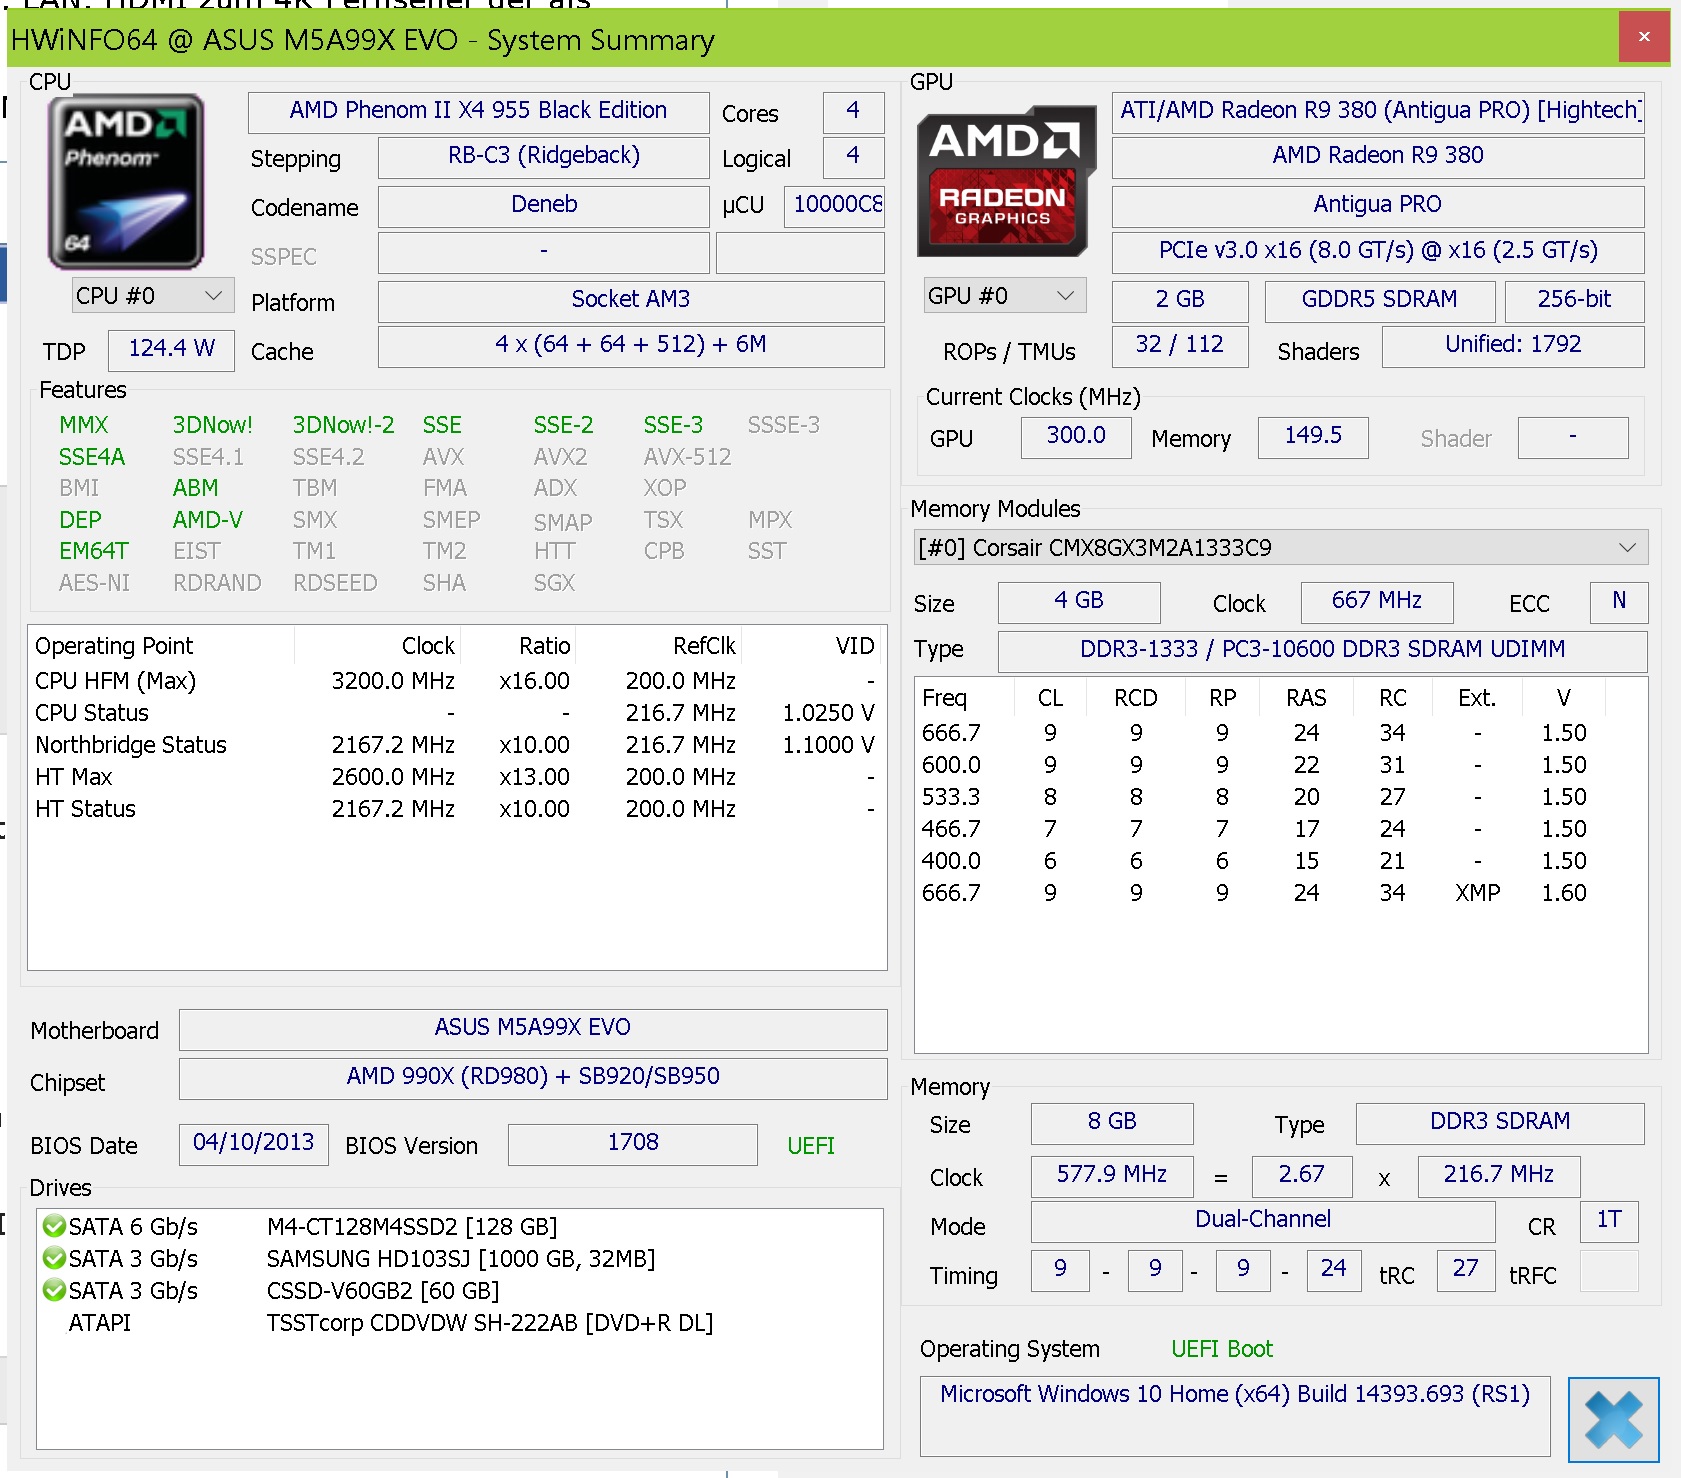Click the 533.3 frequency timing row

[x=1280, y=797]
